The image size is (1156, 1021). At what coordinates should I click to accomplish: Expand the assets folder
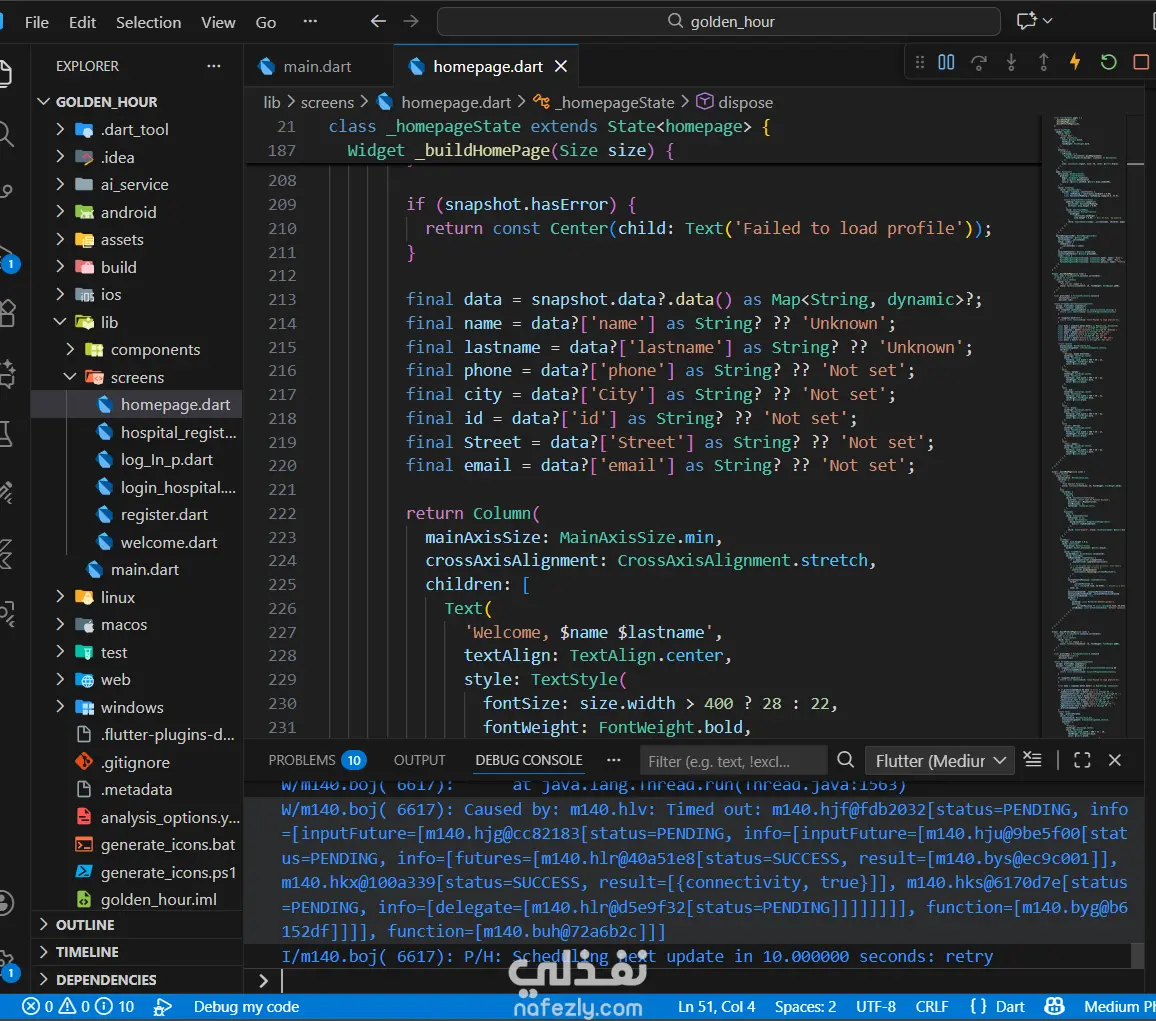(x=60, y=239)
